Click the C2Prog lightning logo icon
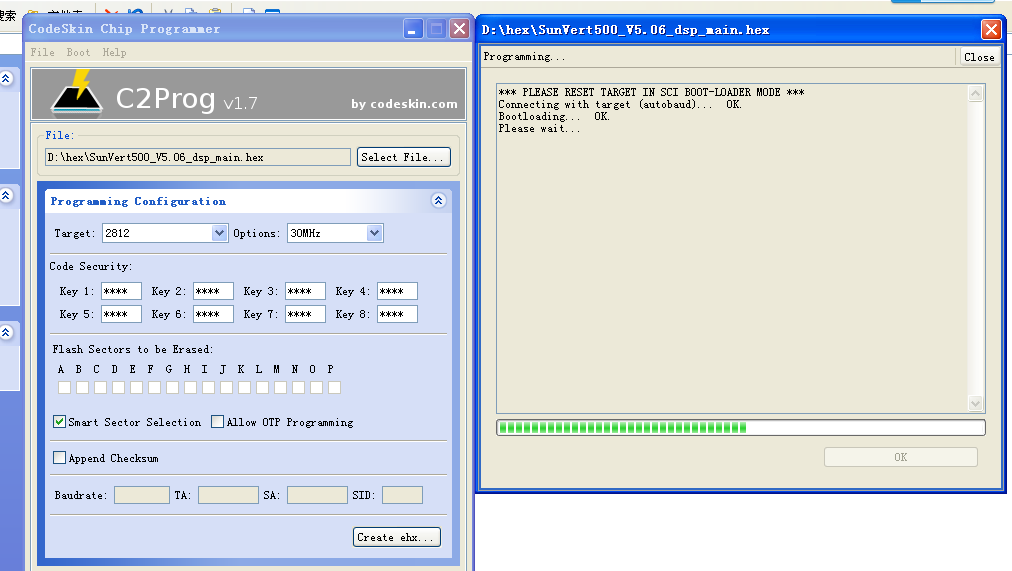This screenshot has width=1012, height=571. click(x=77, y=94)
